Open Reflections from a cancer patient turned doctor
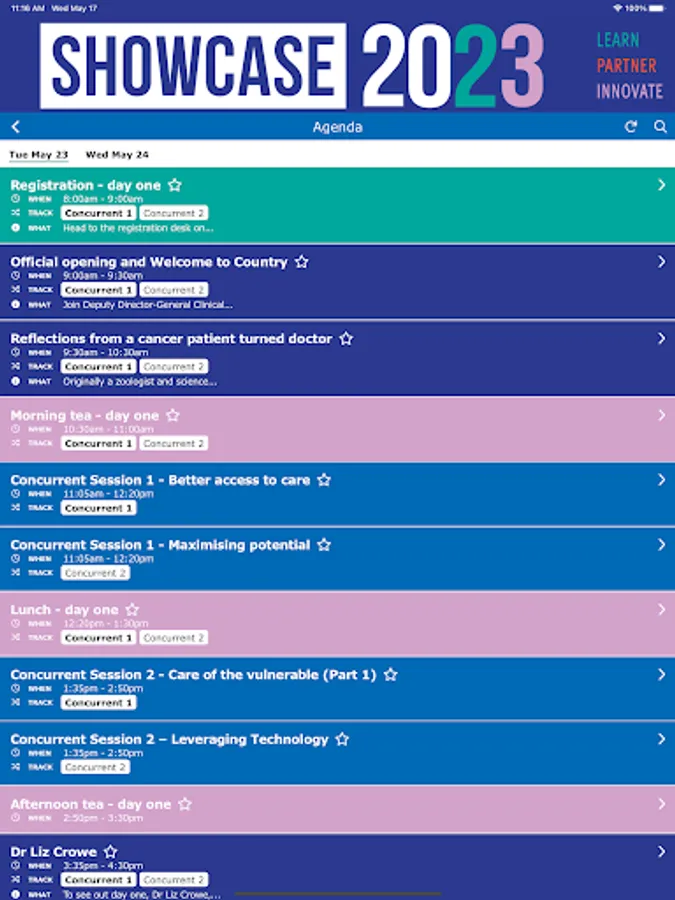This screenshot has width=675, height=900. coord(171,339)
